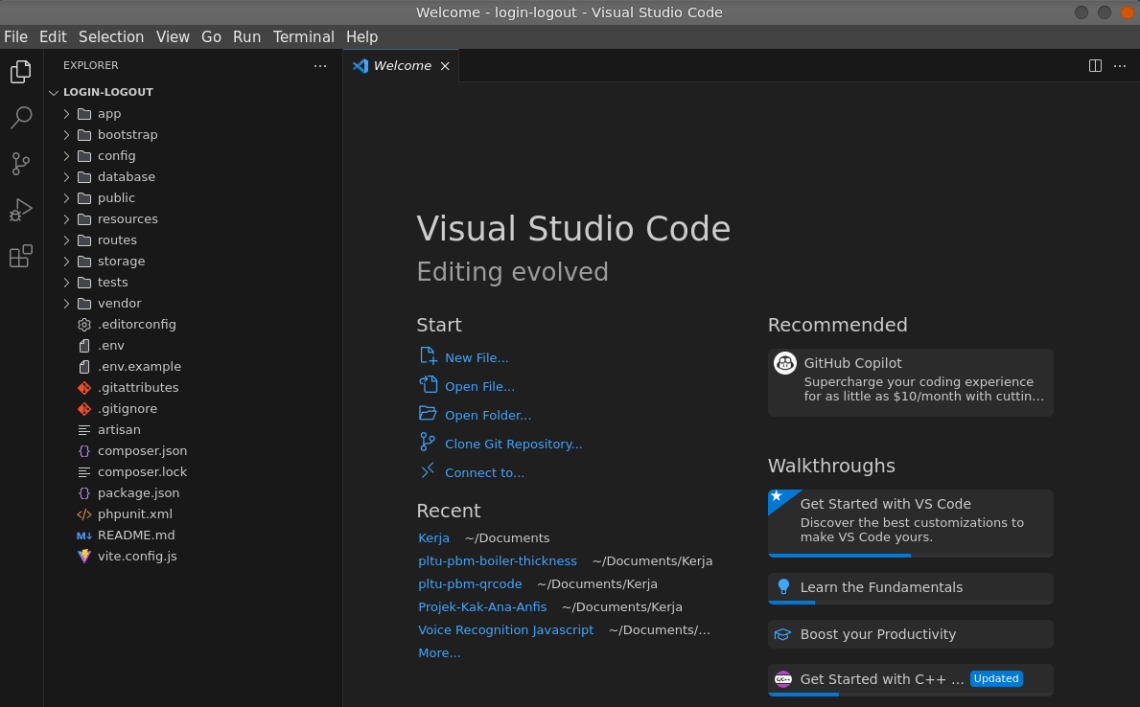Image resolution: width=1140 pixels, height=707 pixels.
Task: Open Explorer more actions ellipsis
Action: pos(320,65)
